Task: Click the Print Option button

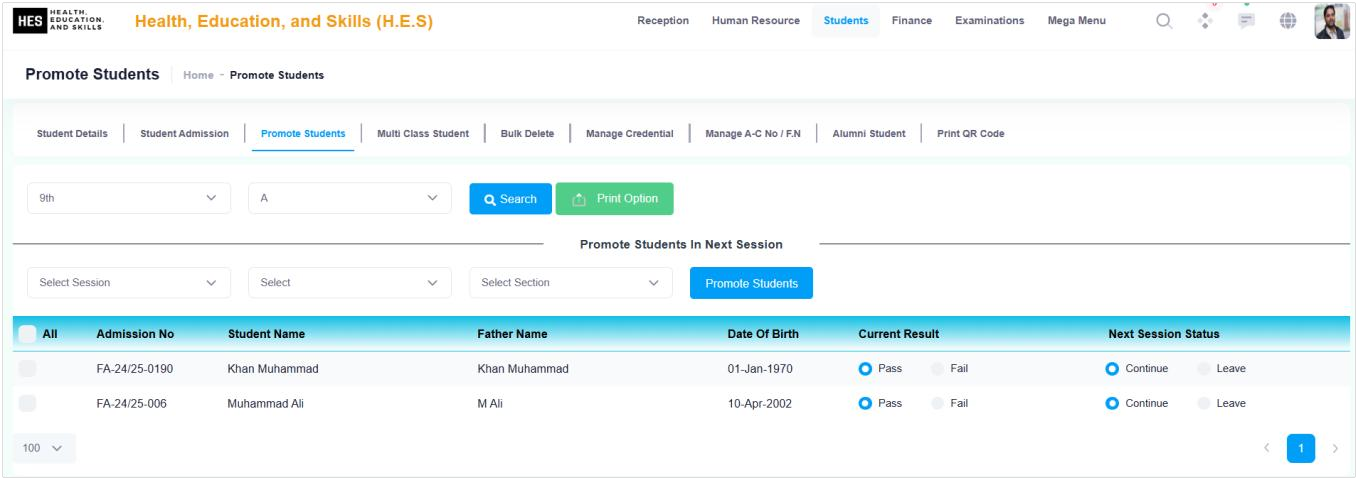Action: click(615, 198)
